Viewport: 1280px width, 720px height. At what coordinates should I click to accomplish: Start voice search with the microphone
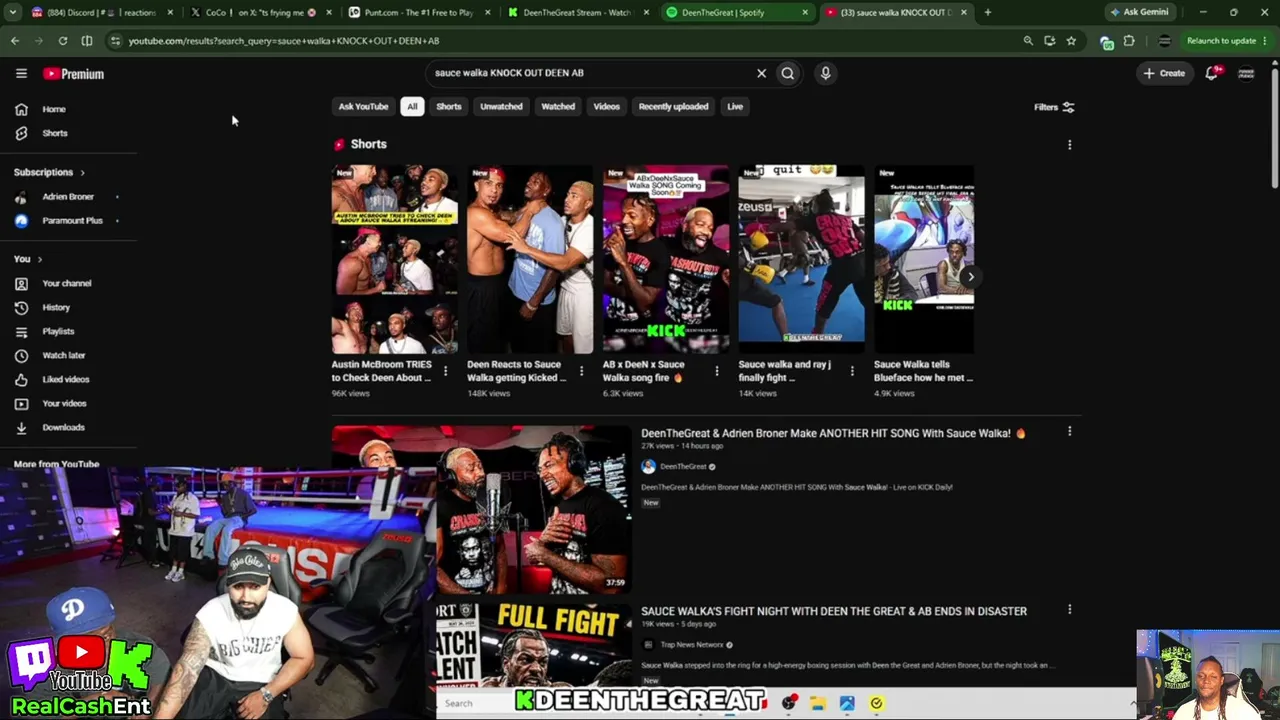coord(825,73)
